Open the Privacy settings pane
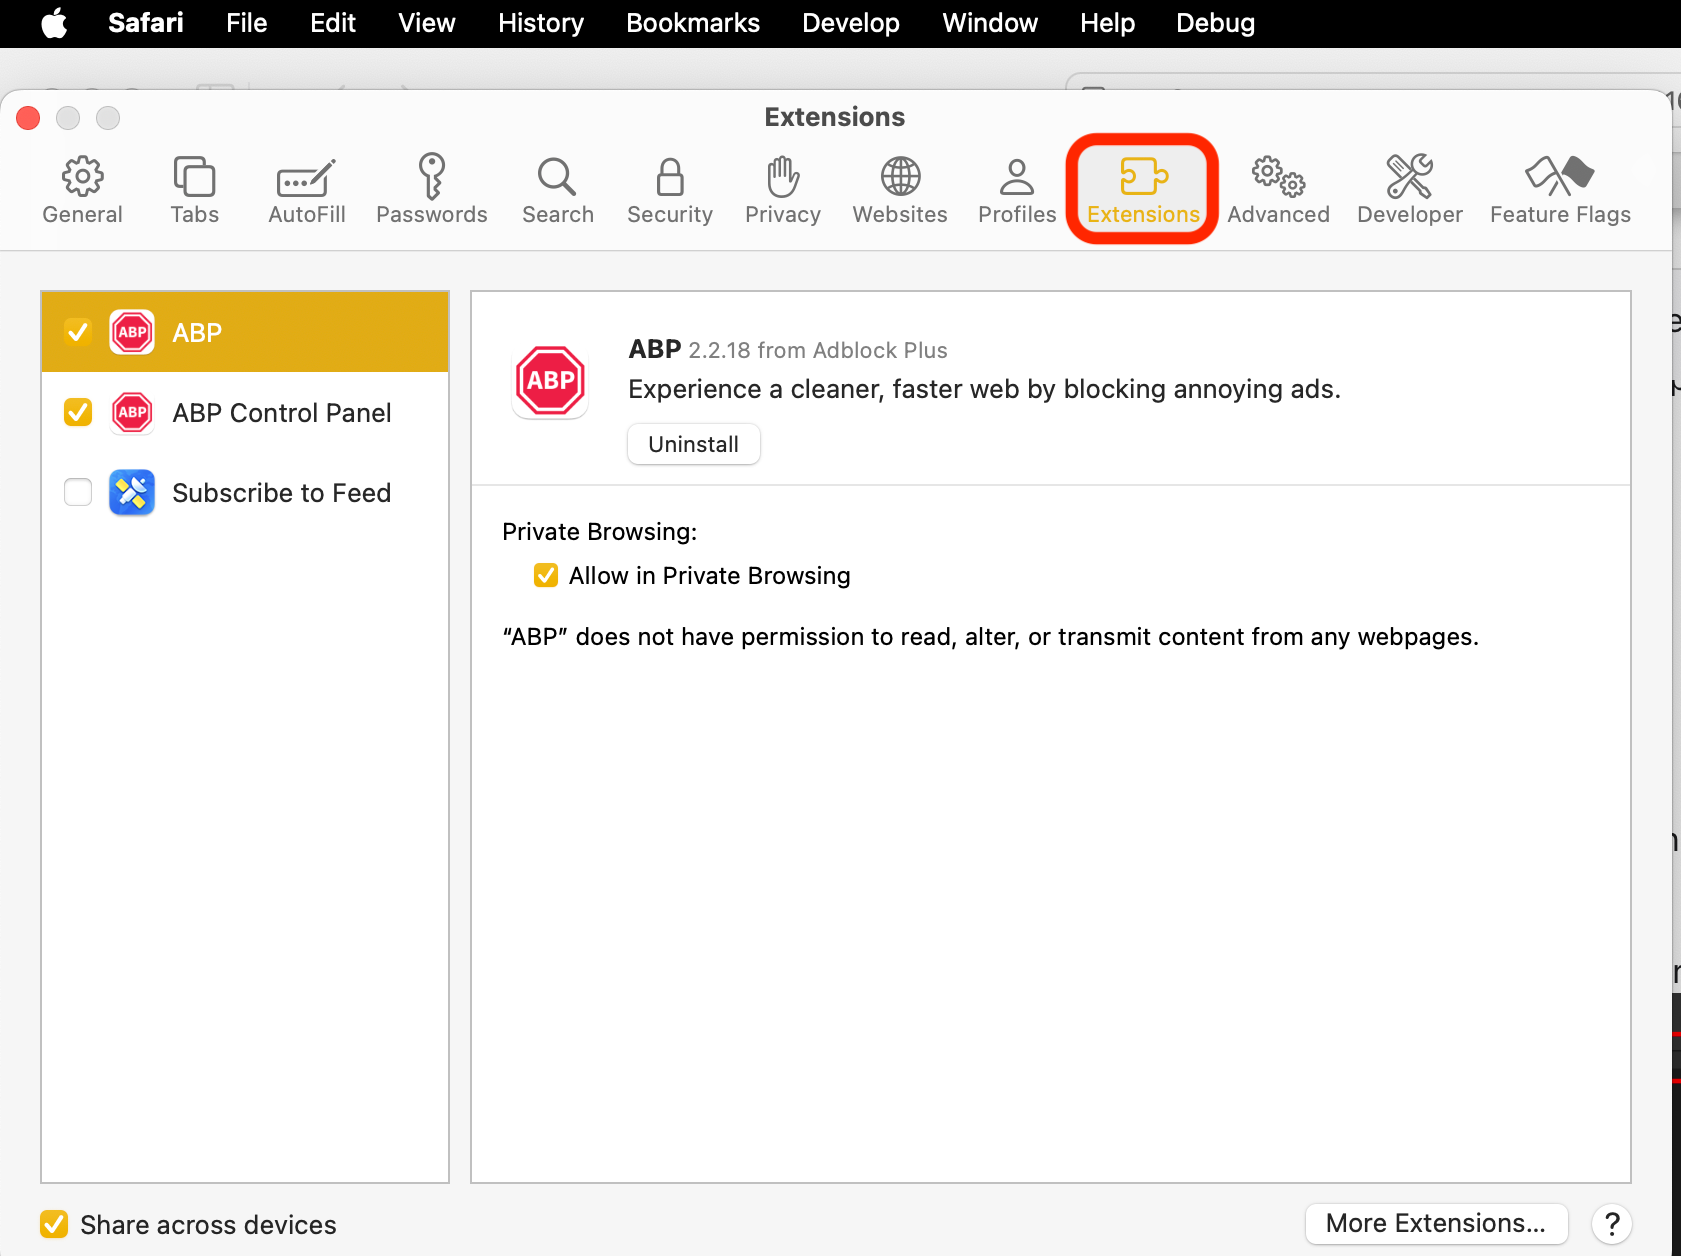 click(782, 190)
